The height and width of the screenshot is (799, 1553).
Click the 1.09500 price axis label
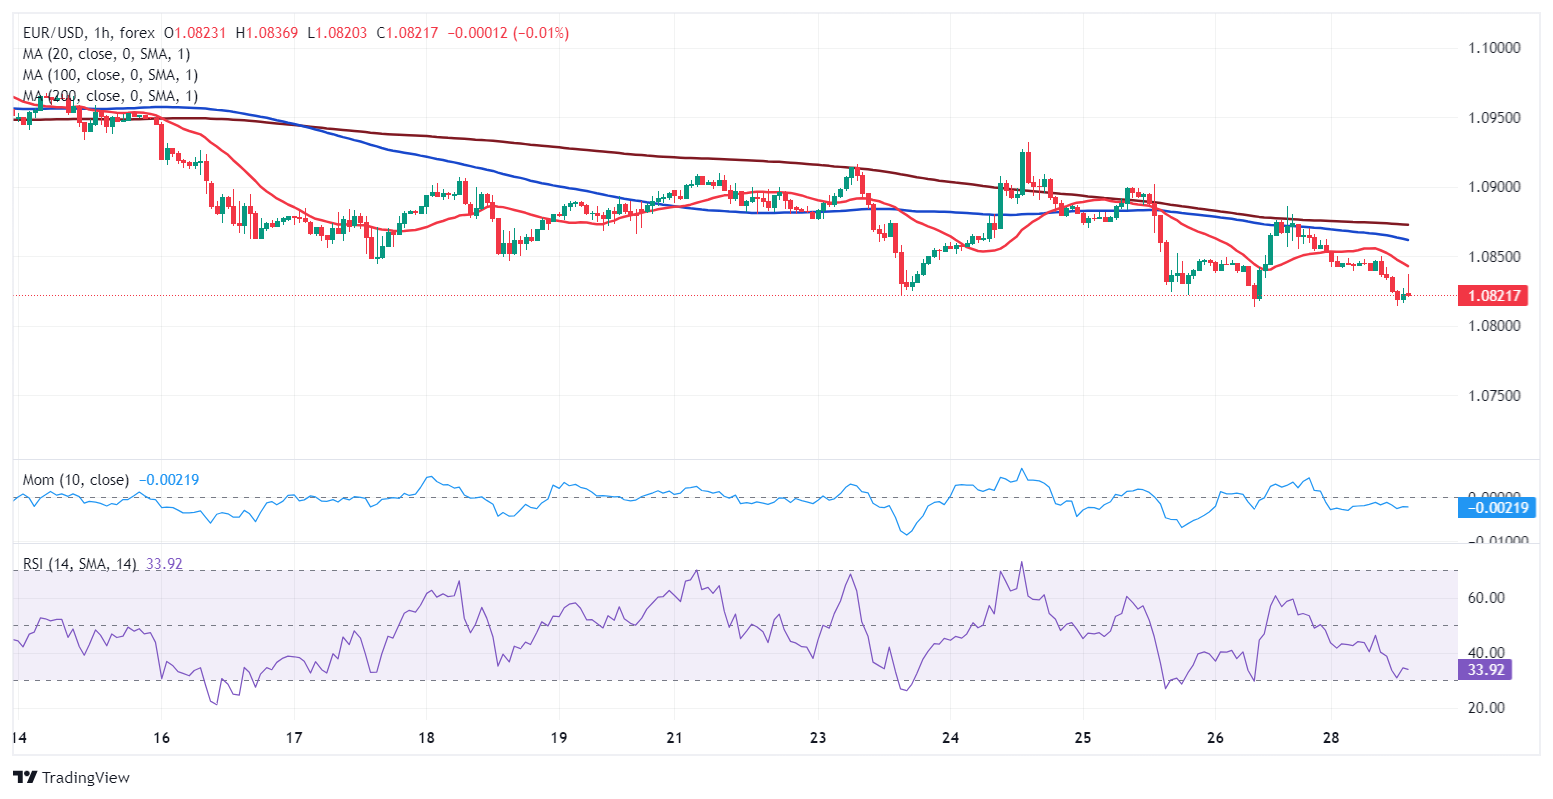1494,118
